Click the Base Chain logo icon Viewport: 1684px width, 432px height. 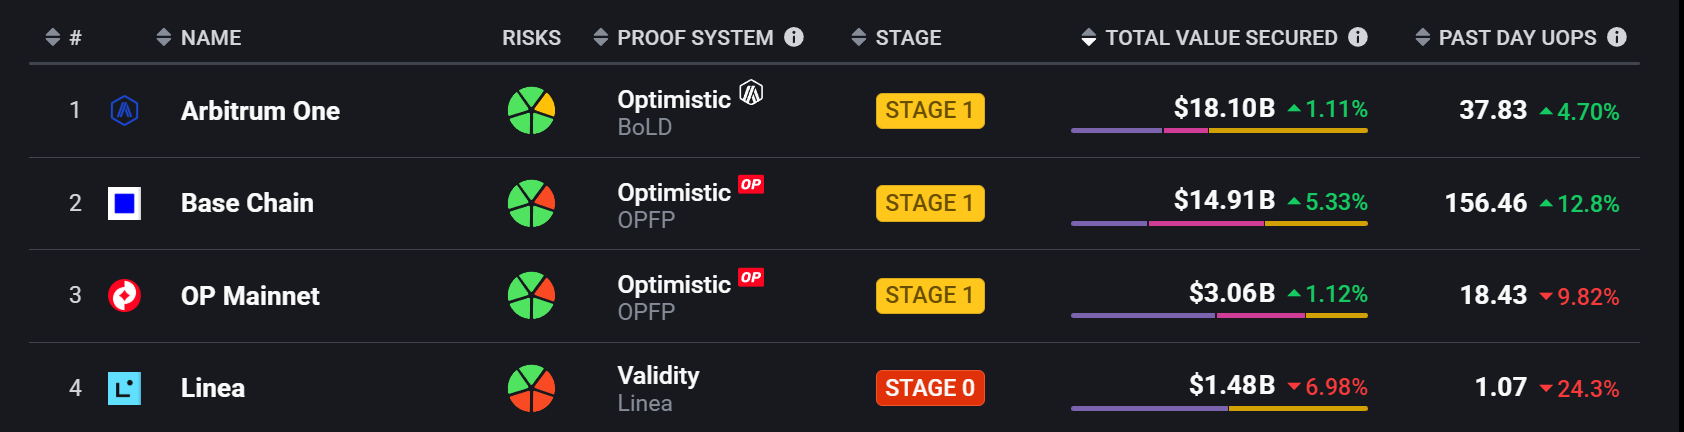click(x=124, y=203)
